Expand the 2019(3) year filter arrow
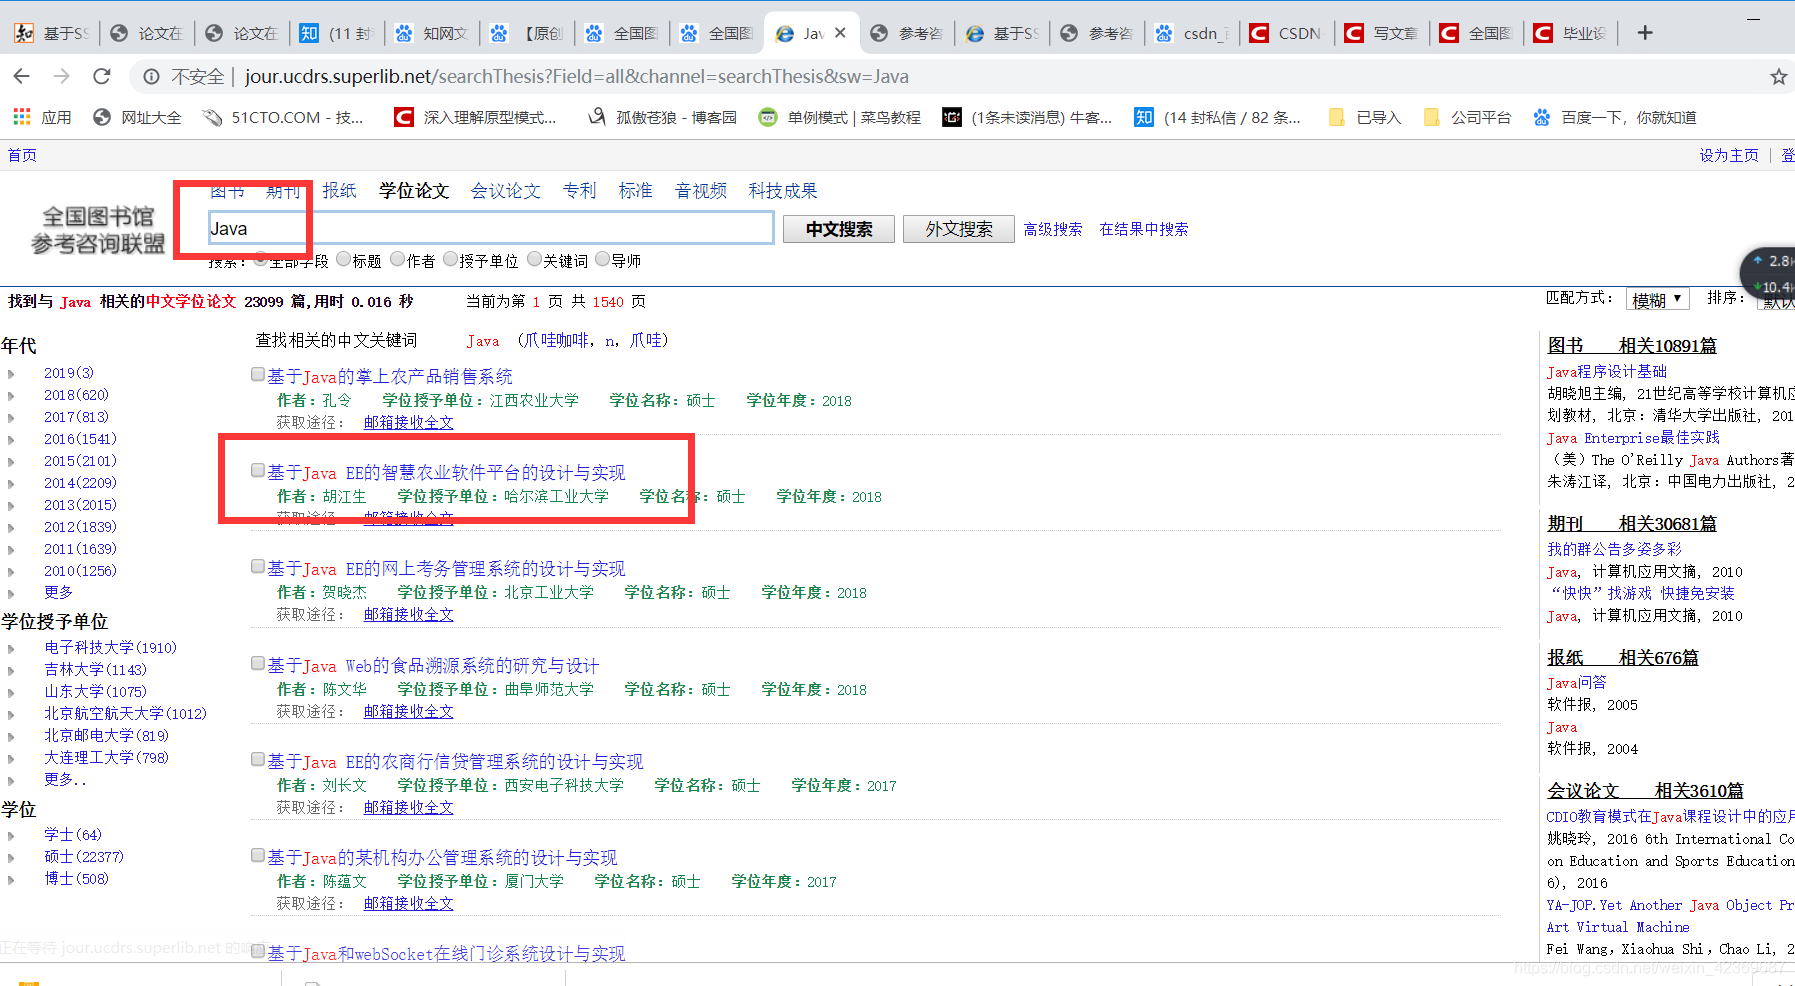Image resolution: width=1795 pixels, height=986 pixels. (11, 374)
